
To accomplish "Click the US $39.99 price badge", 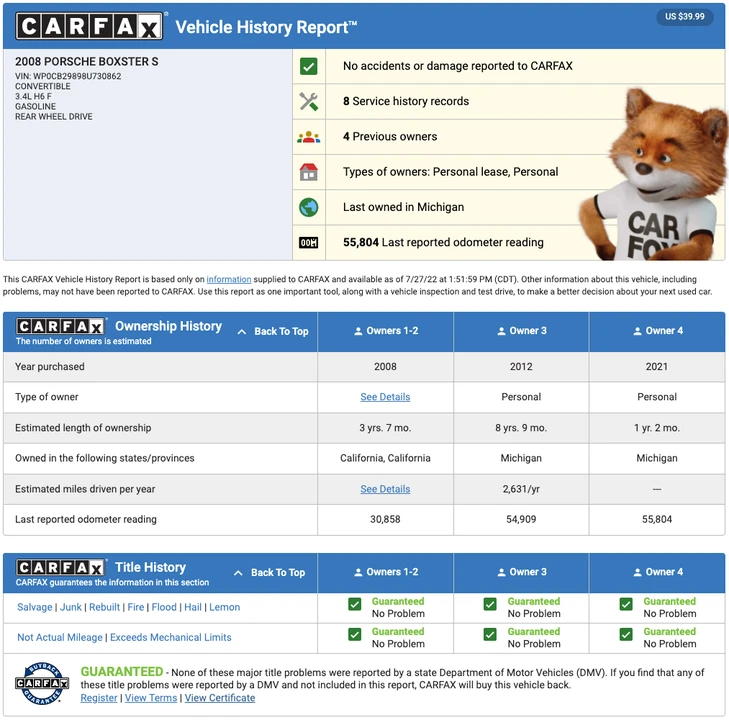I will tap(684, 17).
